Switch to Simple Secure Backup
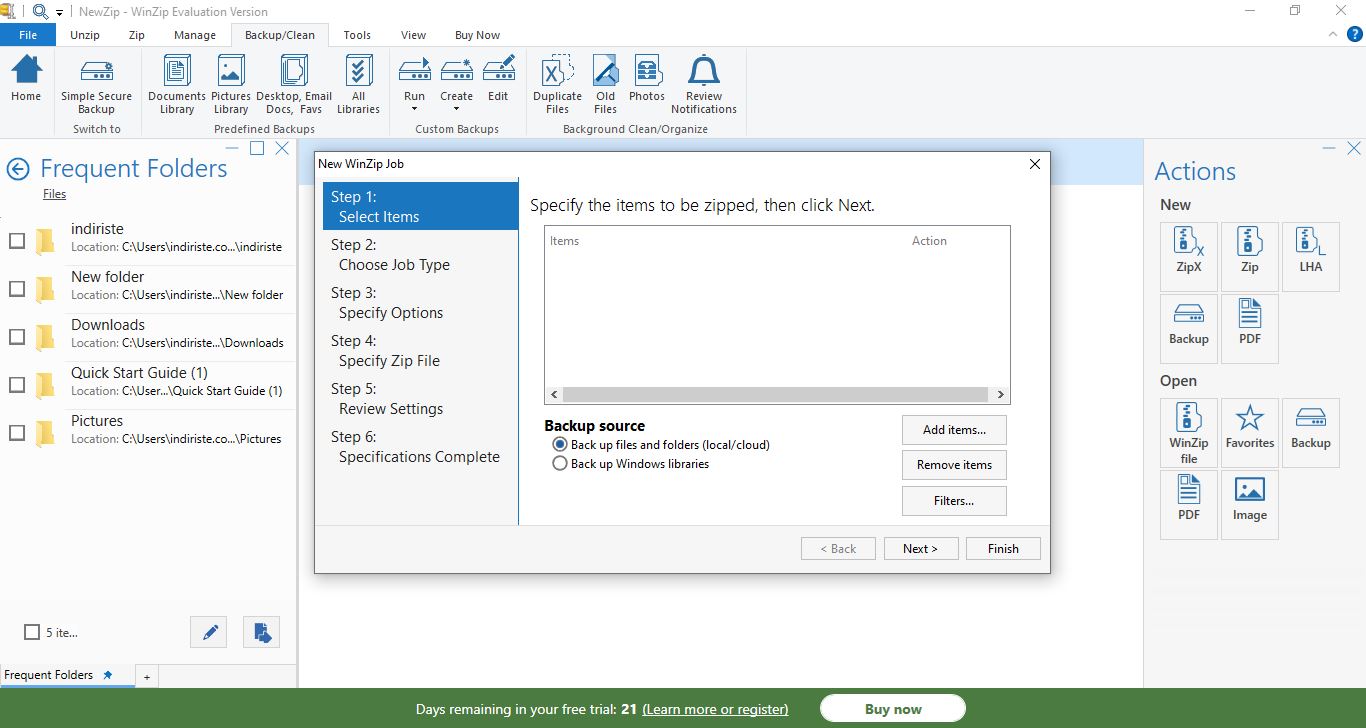Screen dimensions: 1366x728 click(x=96, y=86)
